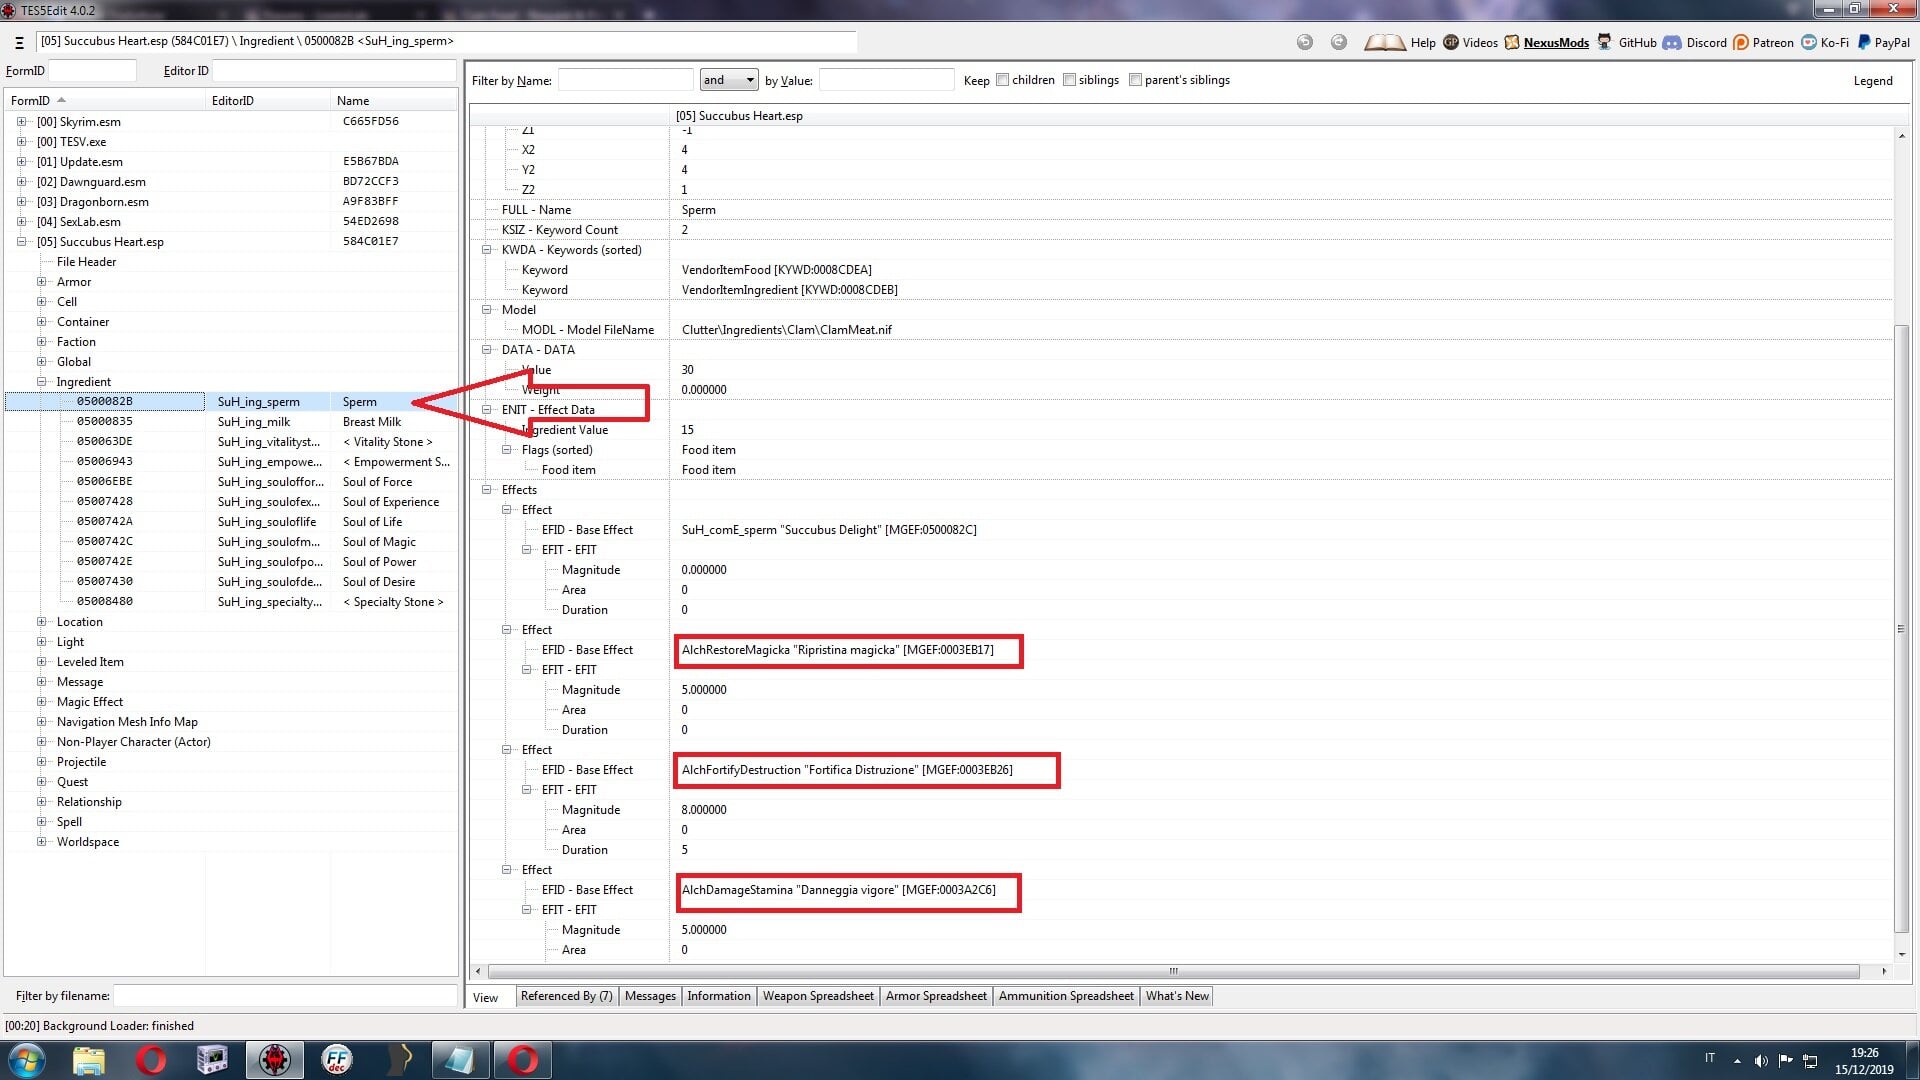Navigate forward with the forward arrow icon
Screen dimensions: 1920x1080
[1339, 42]
